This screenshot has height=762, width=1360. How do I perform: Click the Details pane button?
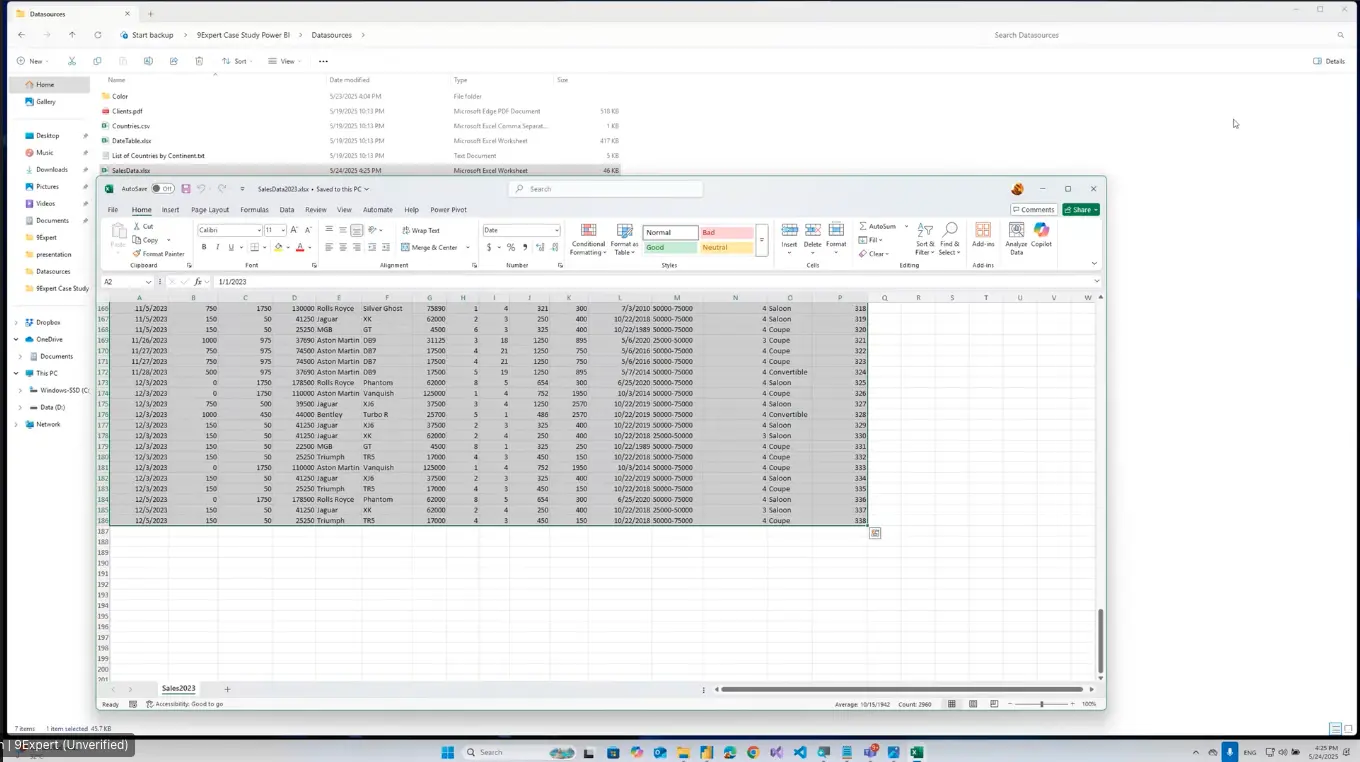click(1329, 61)
